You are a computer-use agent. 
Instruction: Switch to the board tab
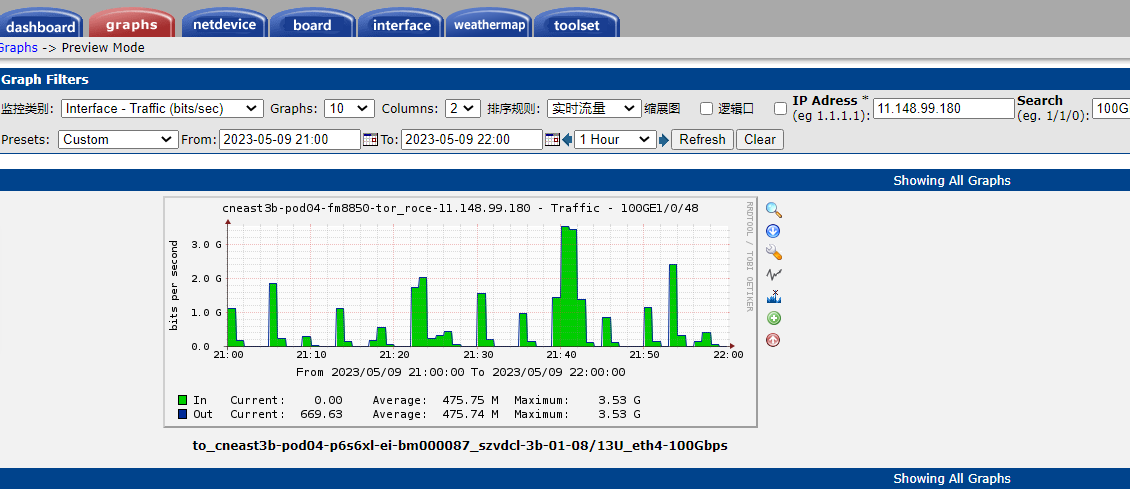(x=312, y=25)
